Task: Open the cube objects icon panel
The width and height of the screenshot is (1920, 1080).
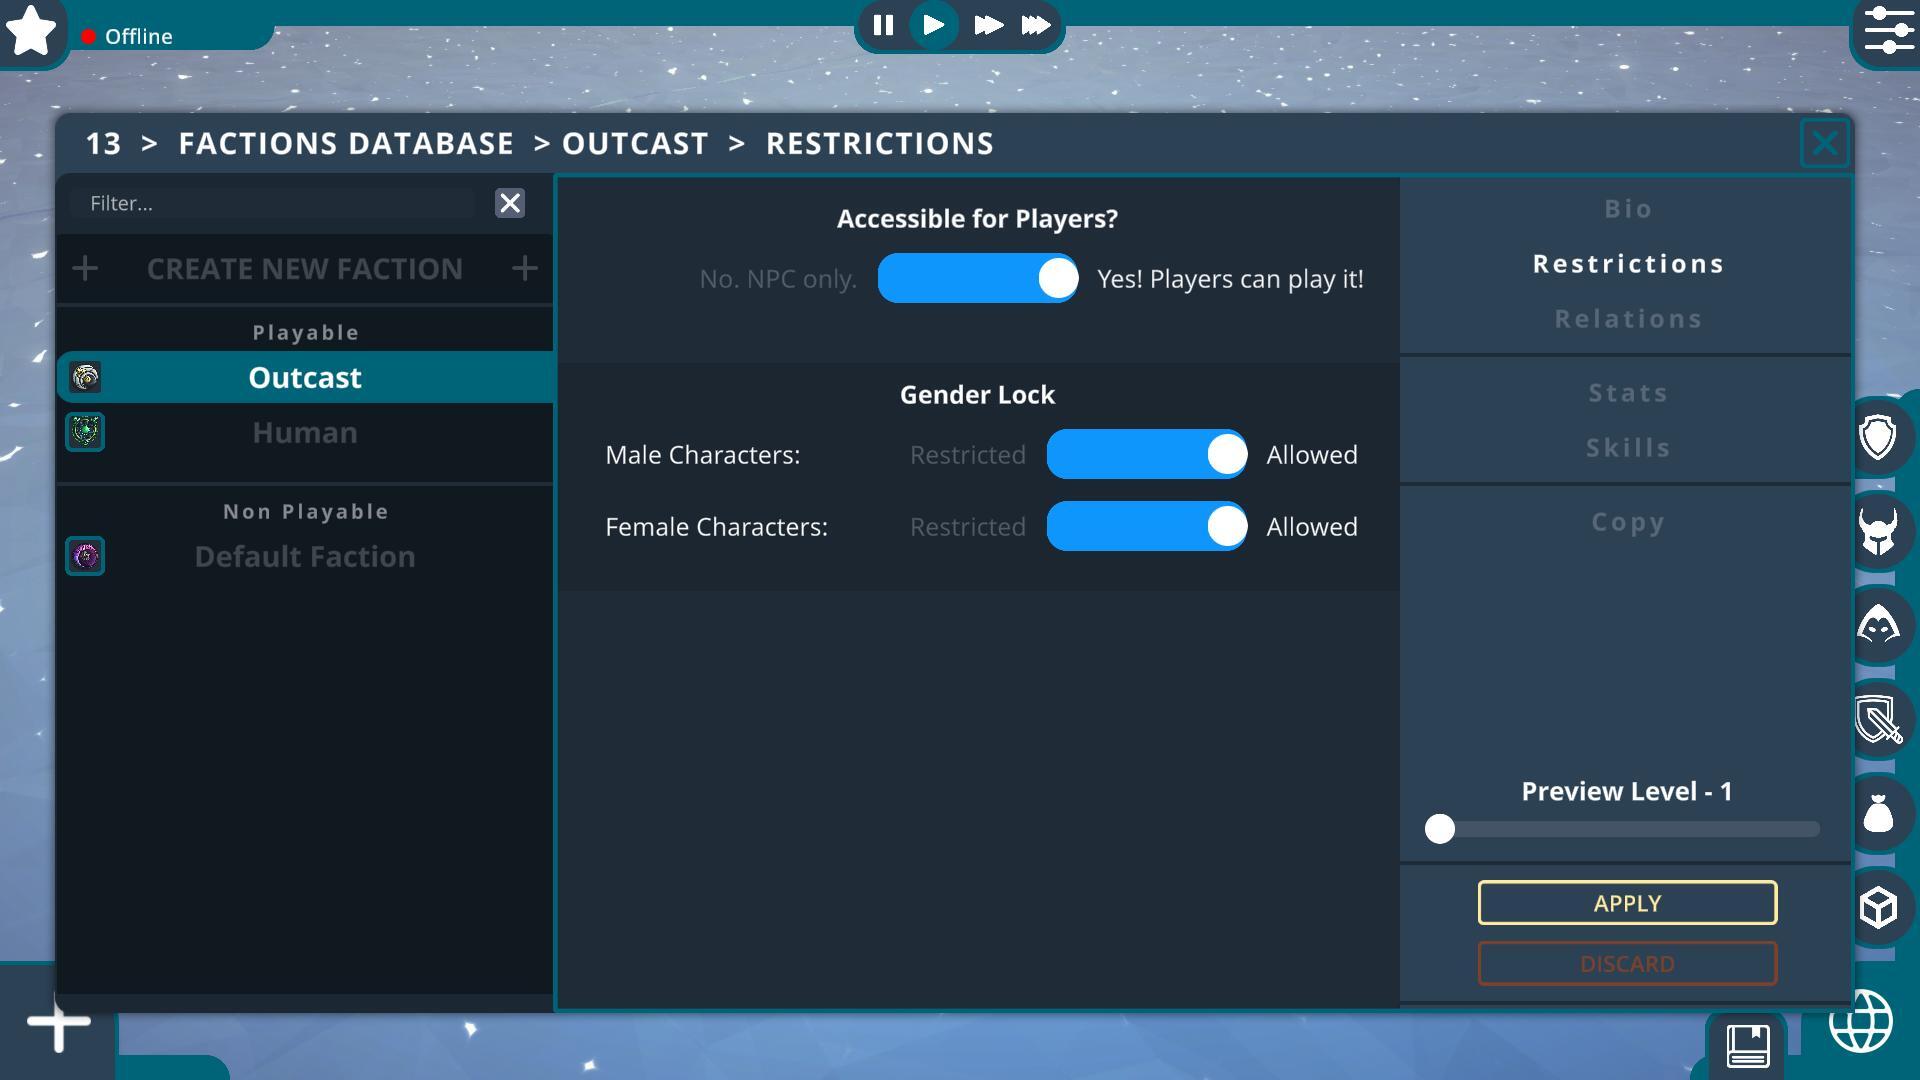Action: pos(1878,907)
